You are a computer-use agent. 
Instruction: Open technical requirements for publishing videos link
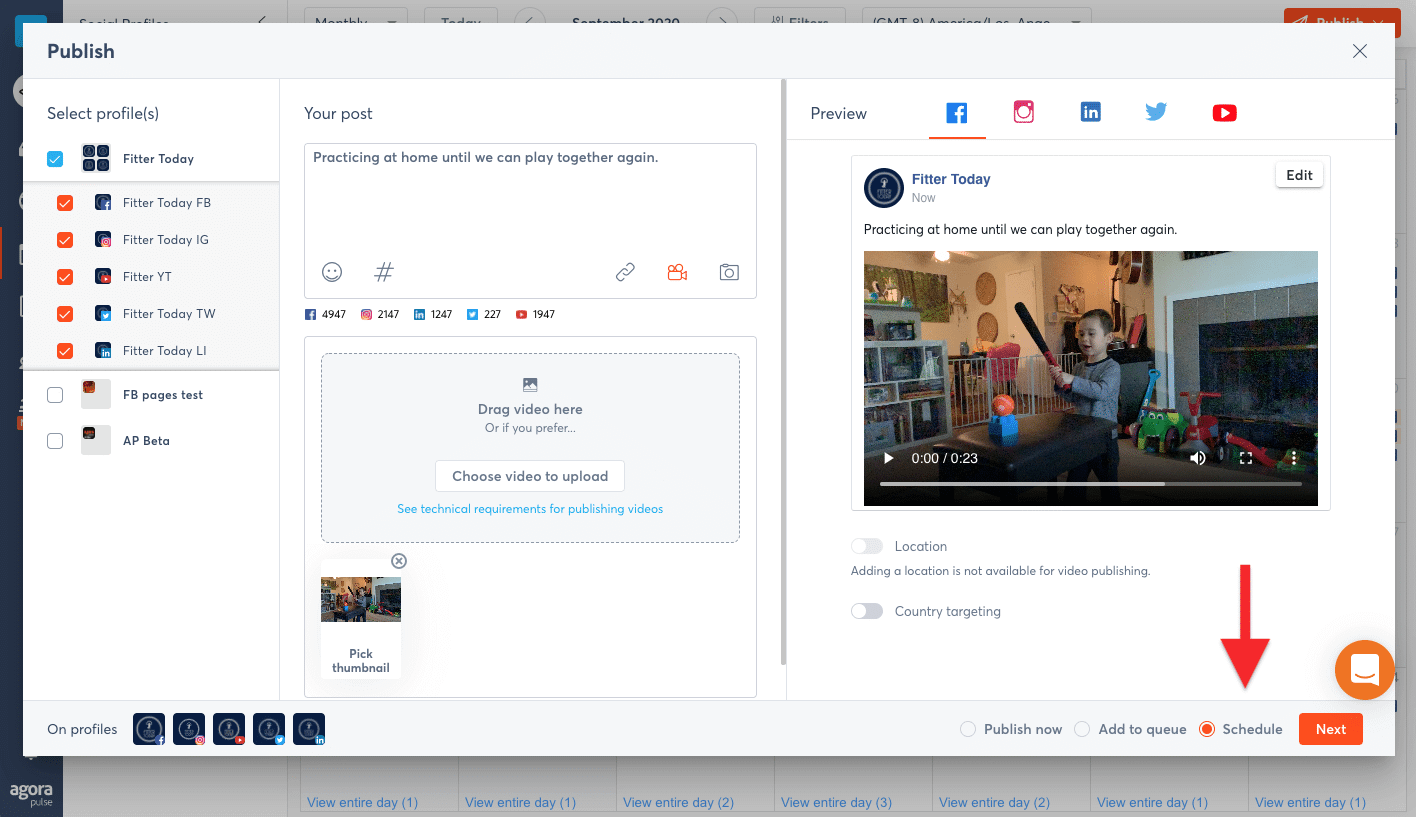pyautogui.click(x=530, y=509)
